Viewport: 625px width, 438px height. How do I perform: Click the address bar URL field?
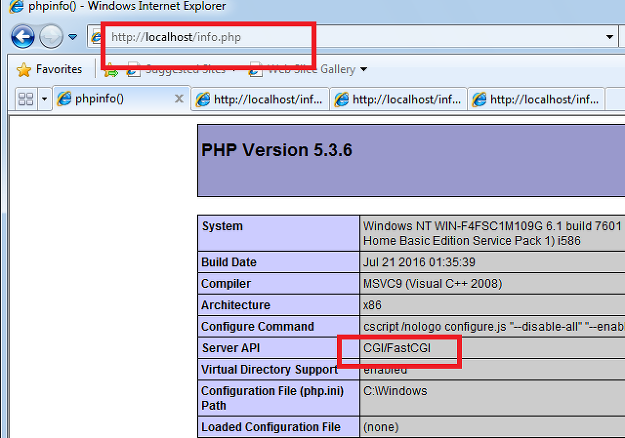click(x=351, y=37)
